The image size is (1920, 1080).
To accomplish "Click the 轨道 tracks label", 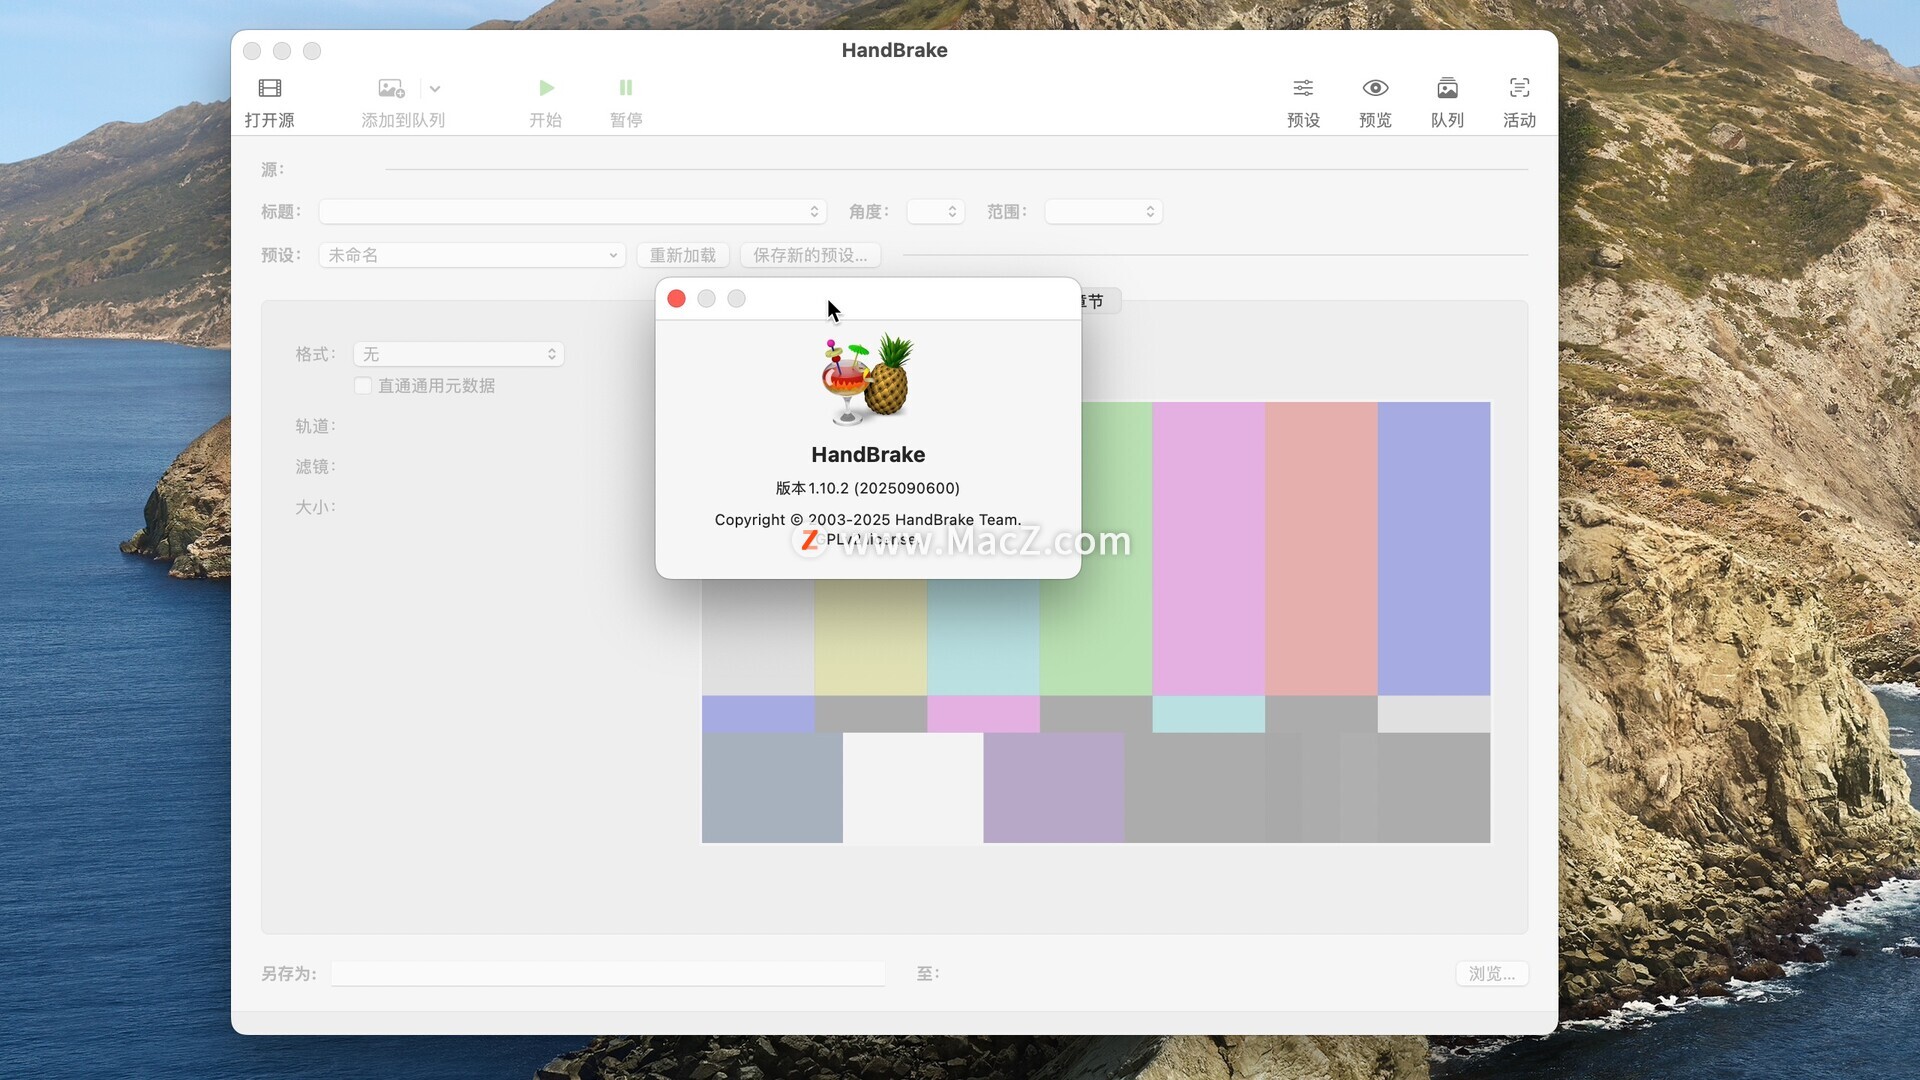I will pyautogui.click(x=315, y=426).
